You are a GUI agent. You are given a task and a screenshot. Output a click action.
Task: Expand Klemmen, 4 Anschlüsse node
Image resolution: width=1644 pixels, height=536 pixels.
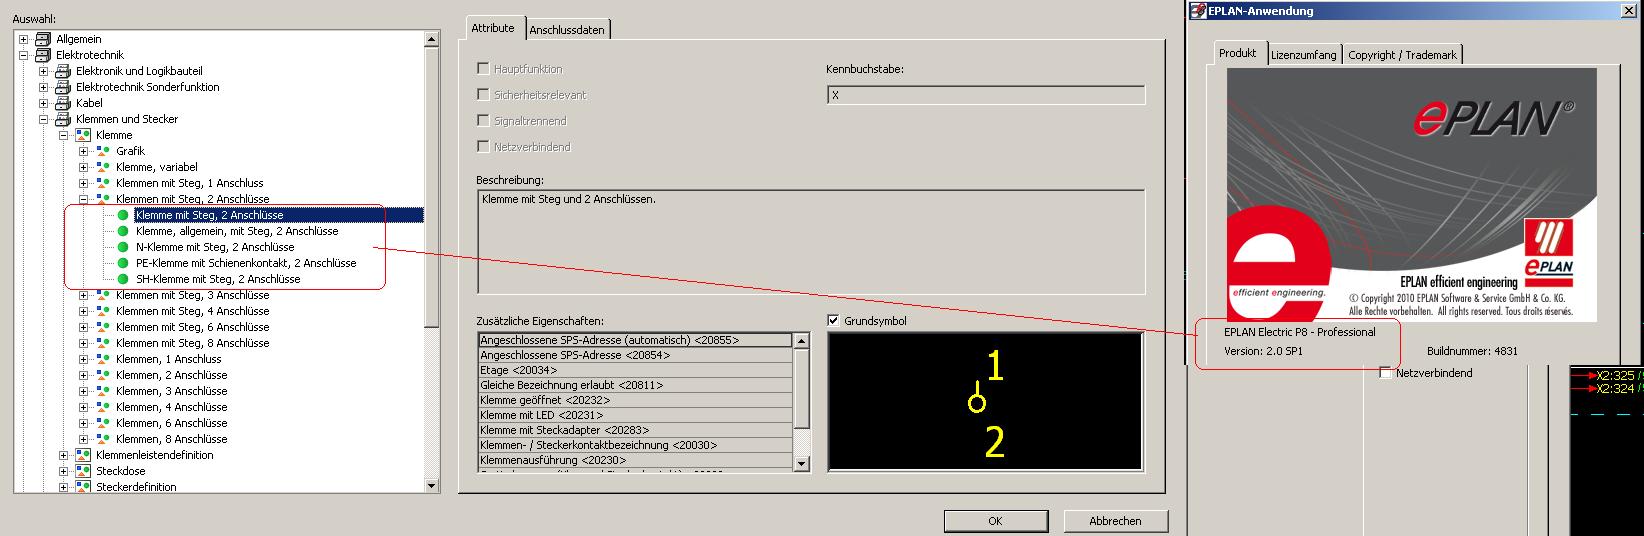tap(84, 407)
